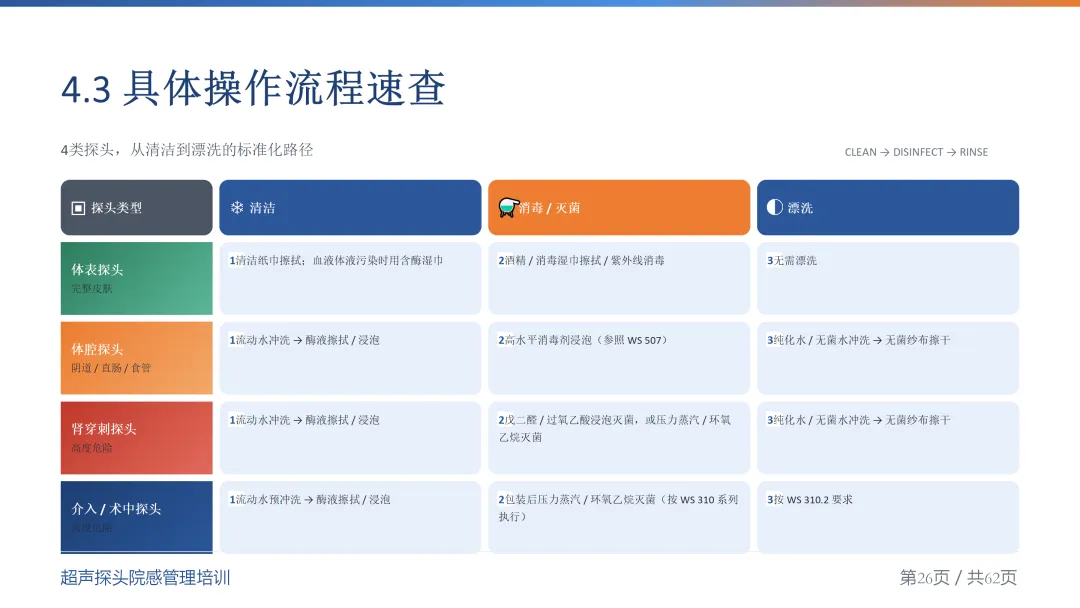Viewport: 1080px width, 608px height.
Task: Click cell 高水平消毒剂浸泡（参照 WS 507）
Action: tap(619, 358)
